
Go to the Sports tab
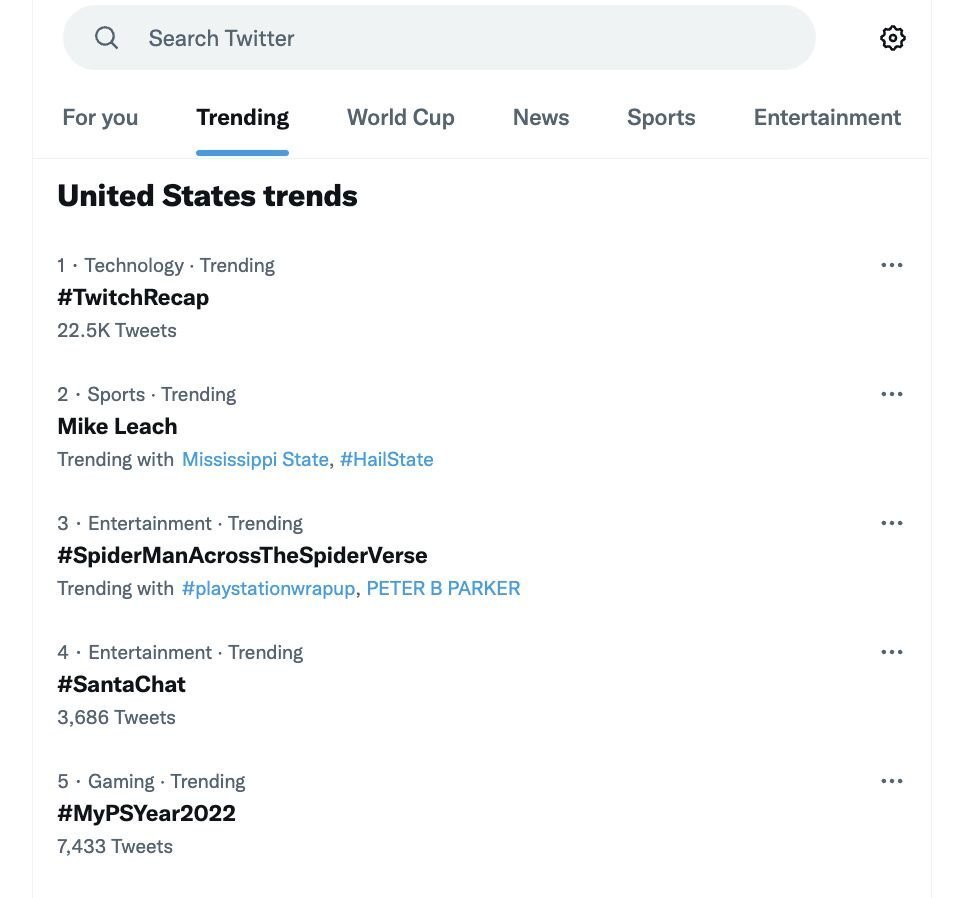(x=662, y=117)
